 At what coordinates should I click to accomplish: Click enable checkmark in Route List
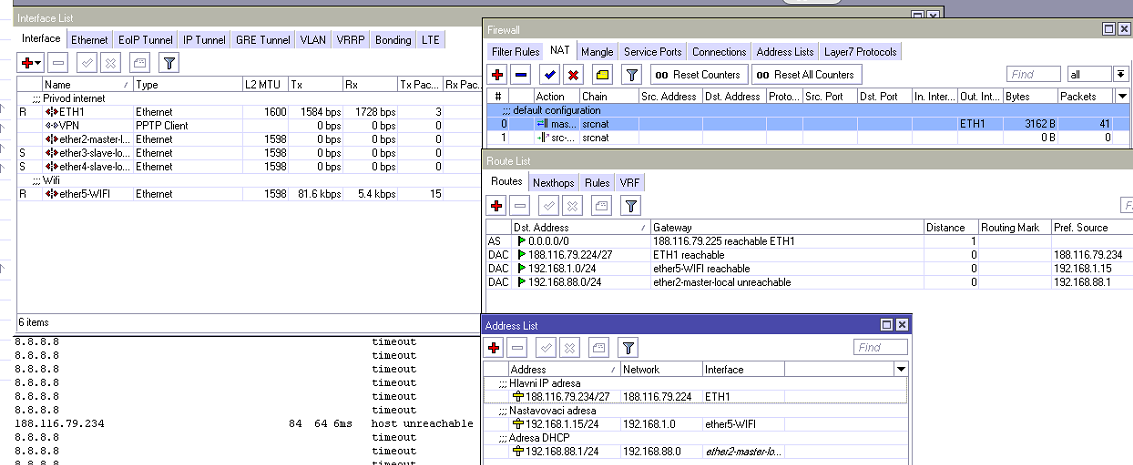coord(549,206)
